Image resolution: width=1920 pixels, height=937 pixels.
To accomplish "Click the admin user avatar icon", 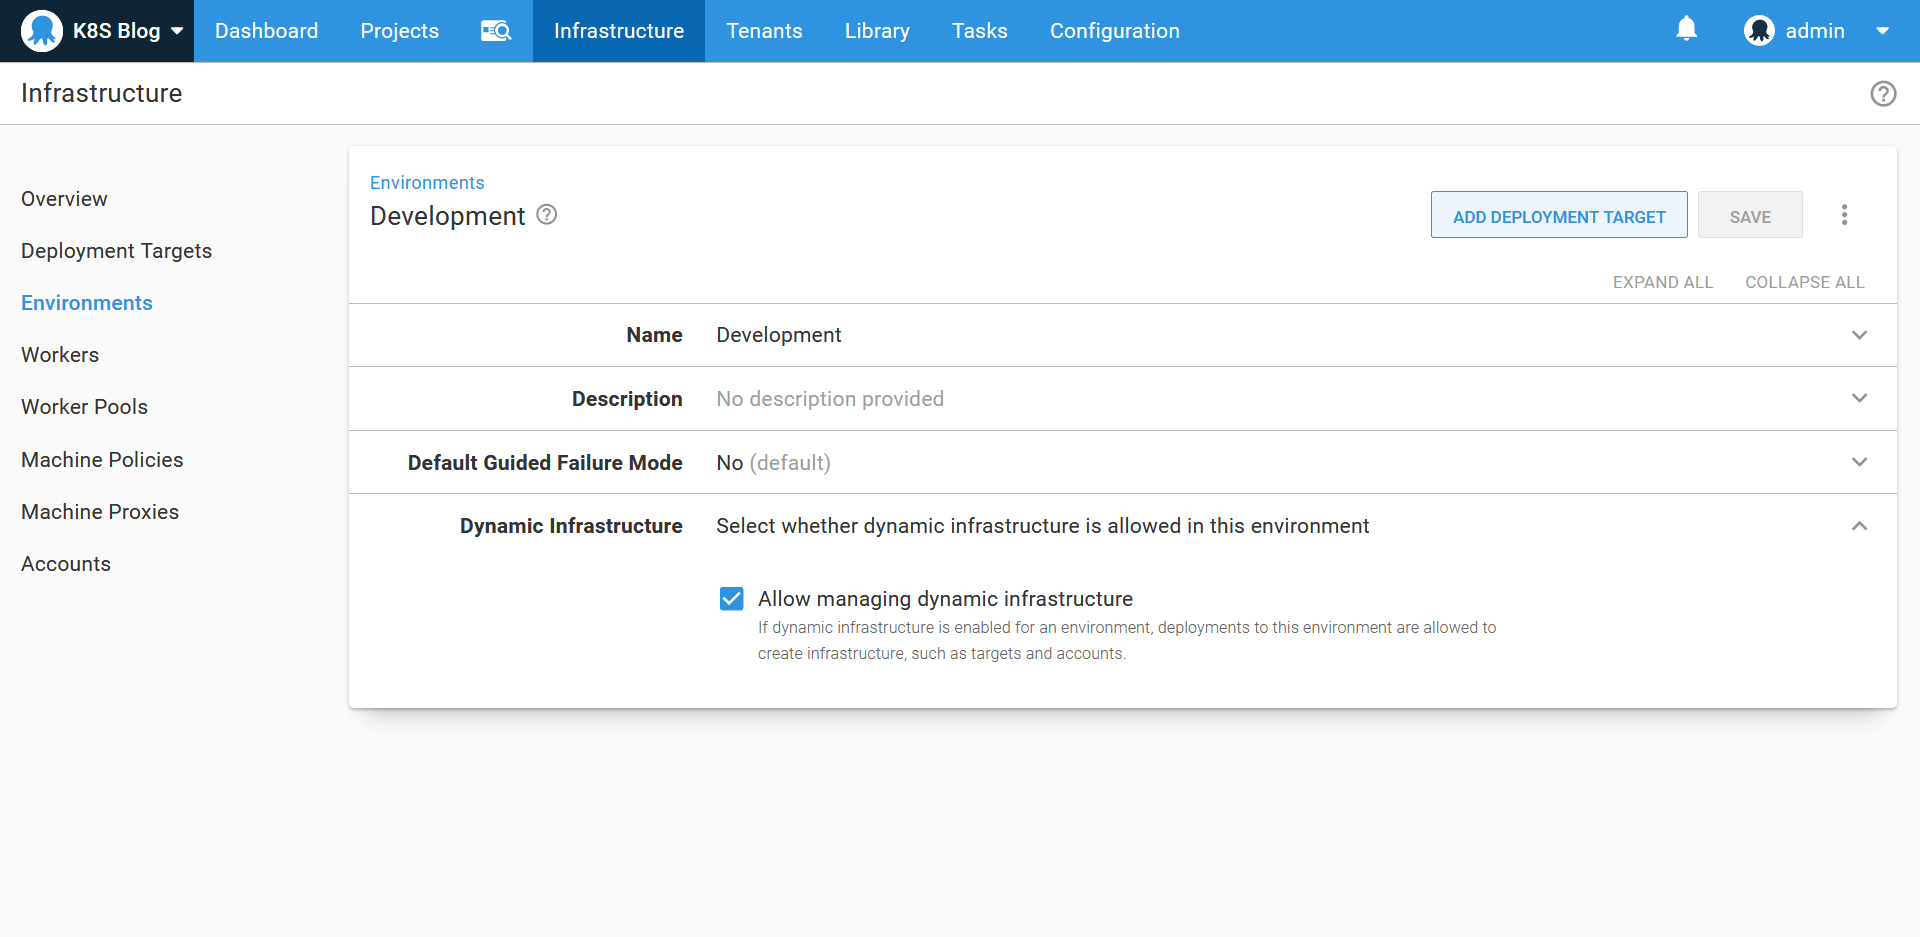I will [1759, 31].
